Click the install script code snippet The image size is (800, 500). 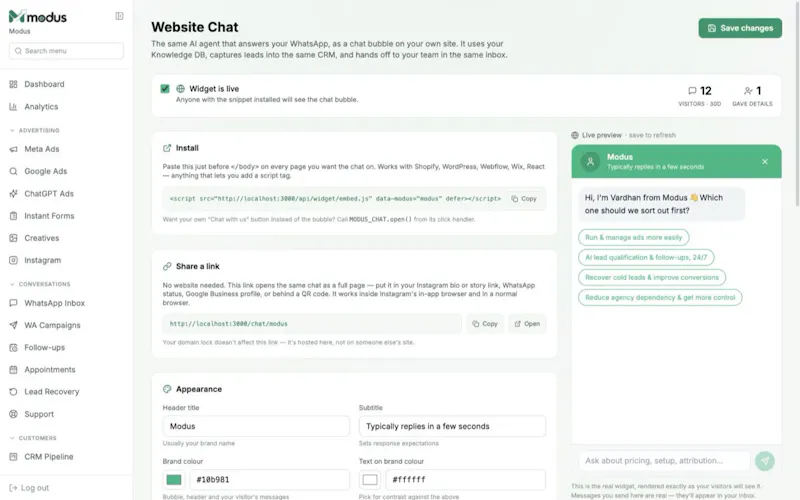[335, 198]
